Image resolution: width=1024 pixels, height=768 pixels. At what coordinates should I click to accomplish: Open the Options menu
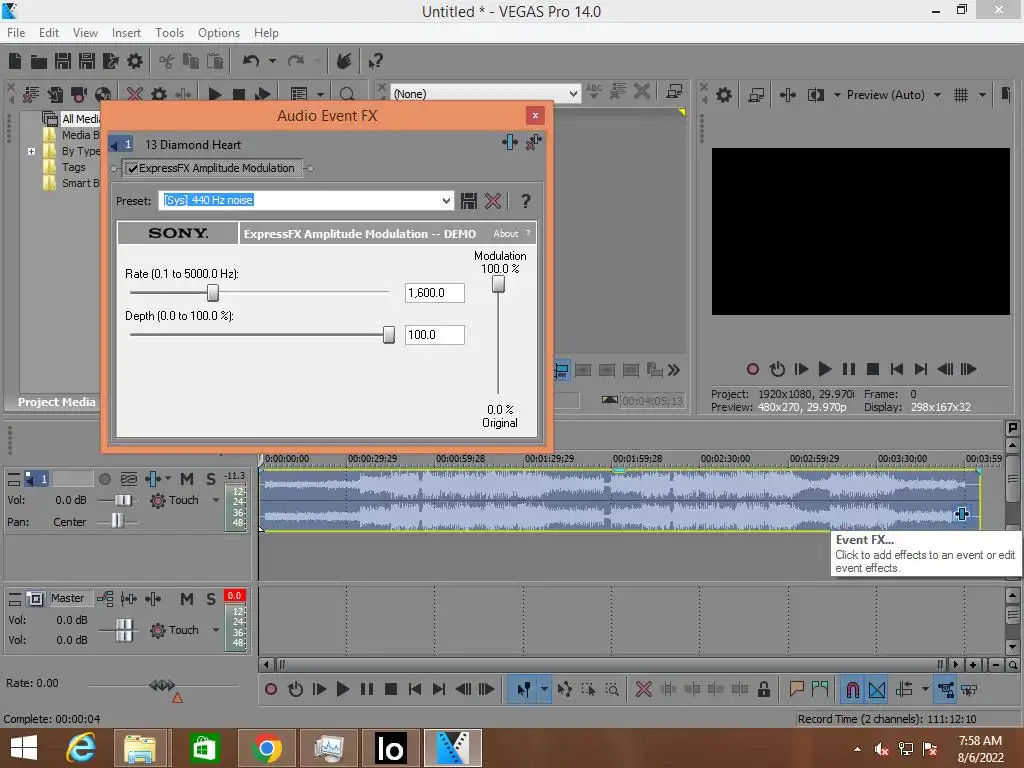[219, 33]
